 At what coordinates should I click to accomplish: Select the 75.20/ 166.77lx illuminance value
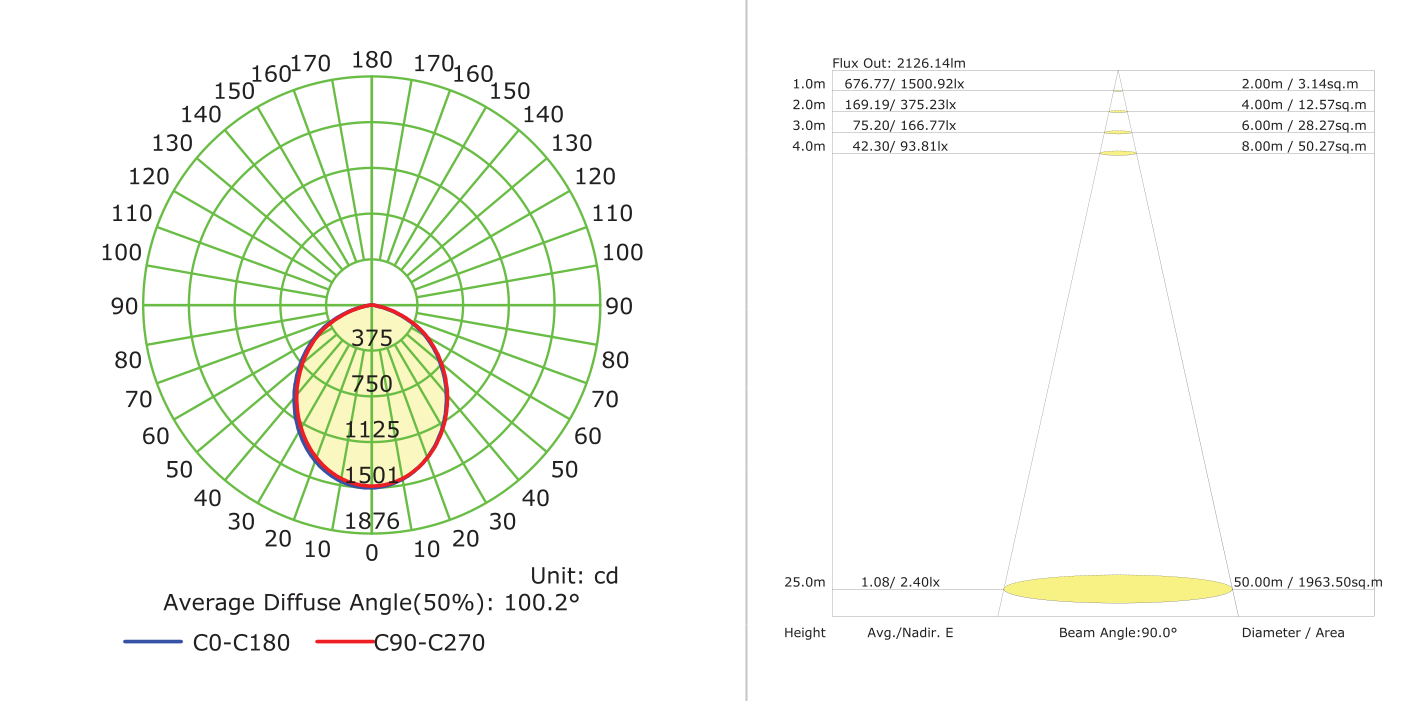(904, 126)
